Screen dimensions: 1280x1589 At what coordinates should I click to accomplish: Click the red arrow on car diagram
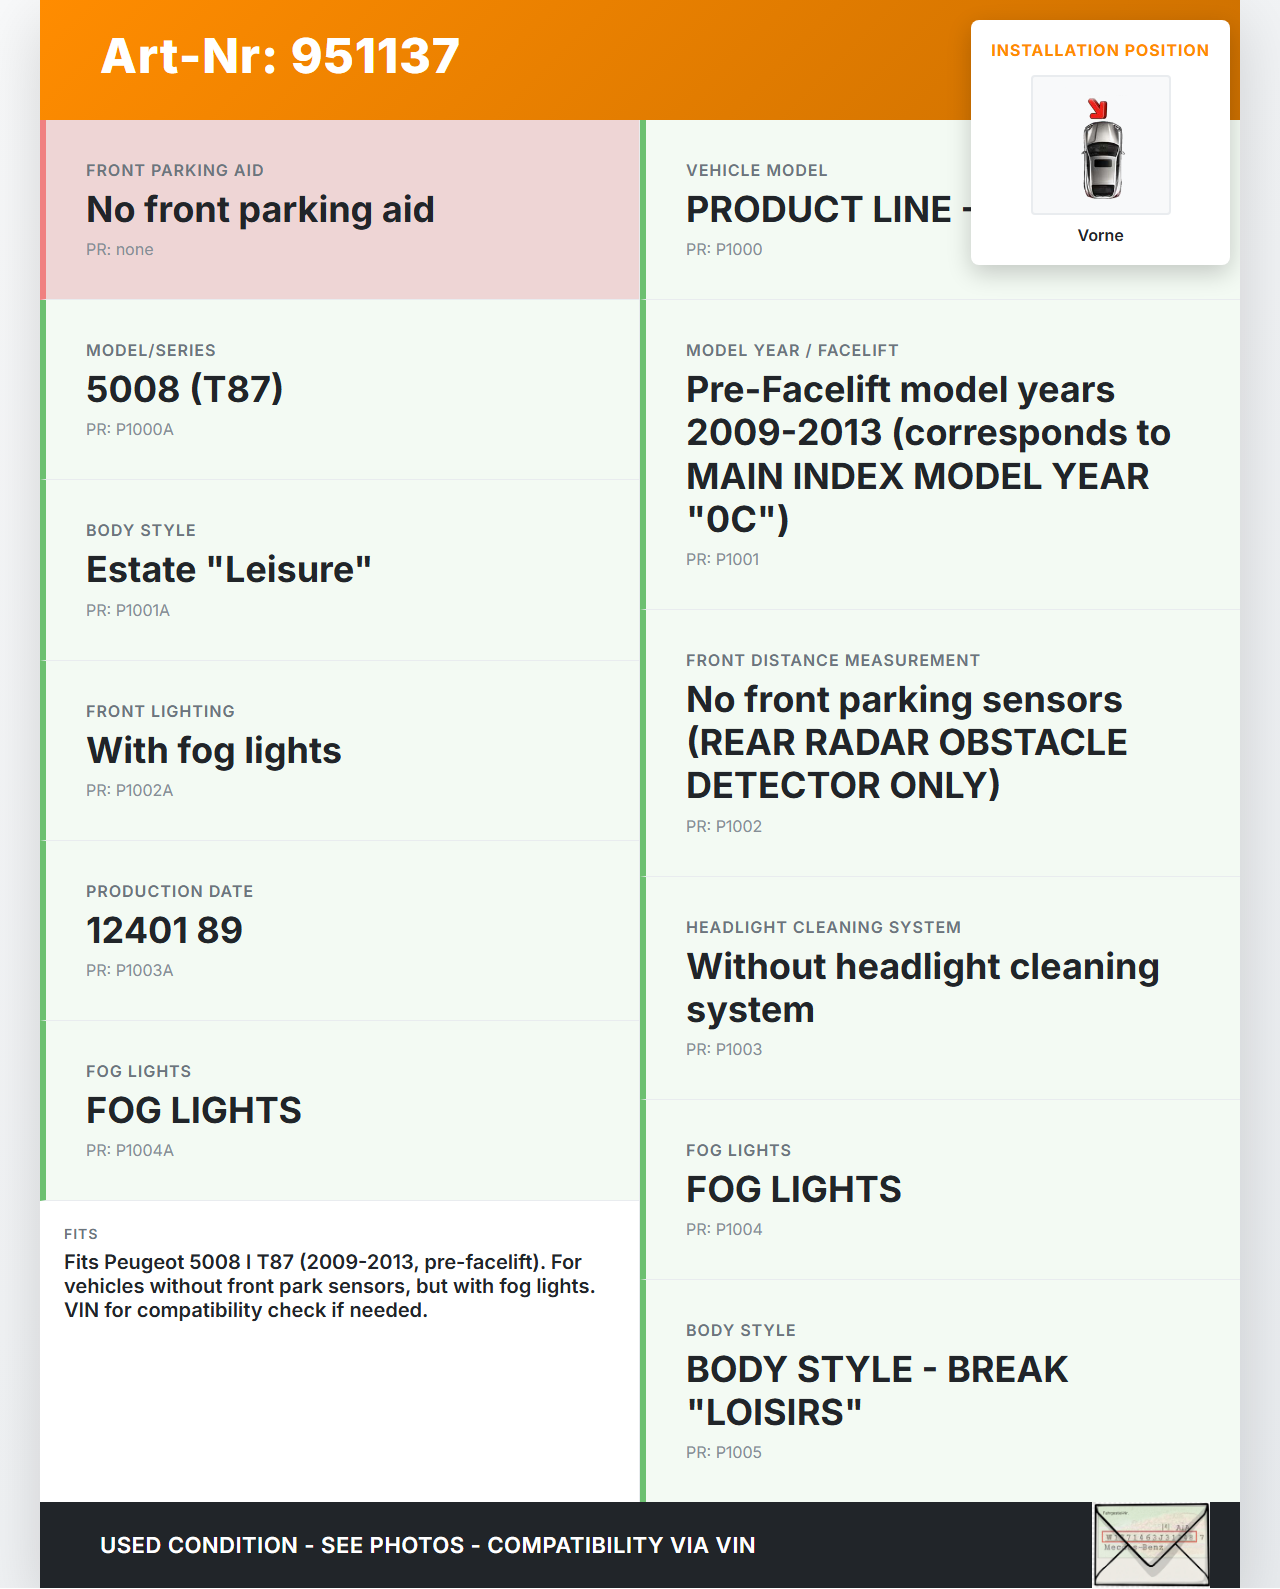pyautogui.click(x=1097, y=108)
